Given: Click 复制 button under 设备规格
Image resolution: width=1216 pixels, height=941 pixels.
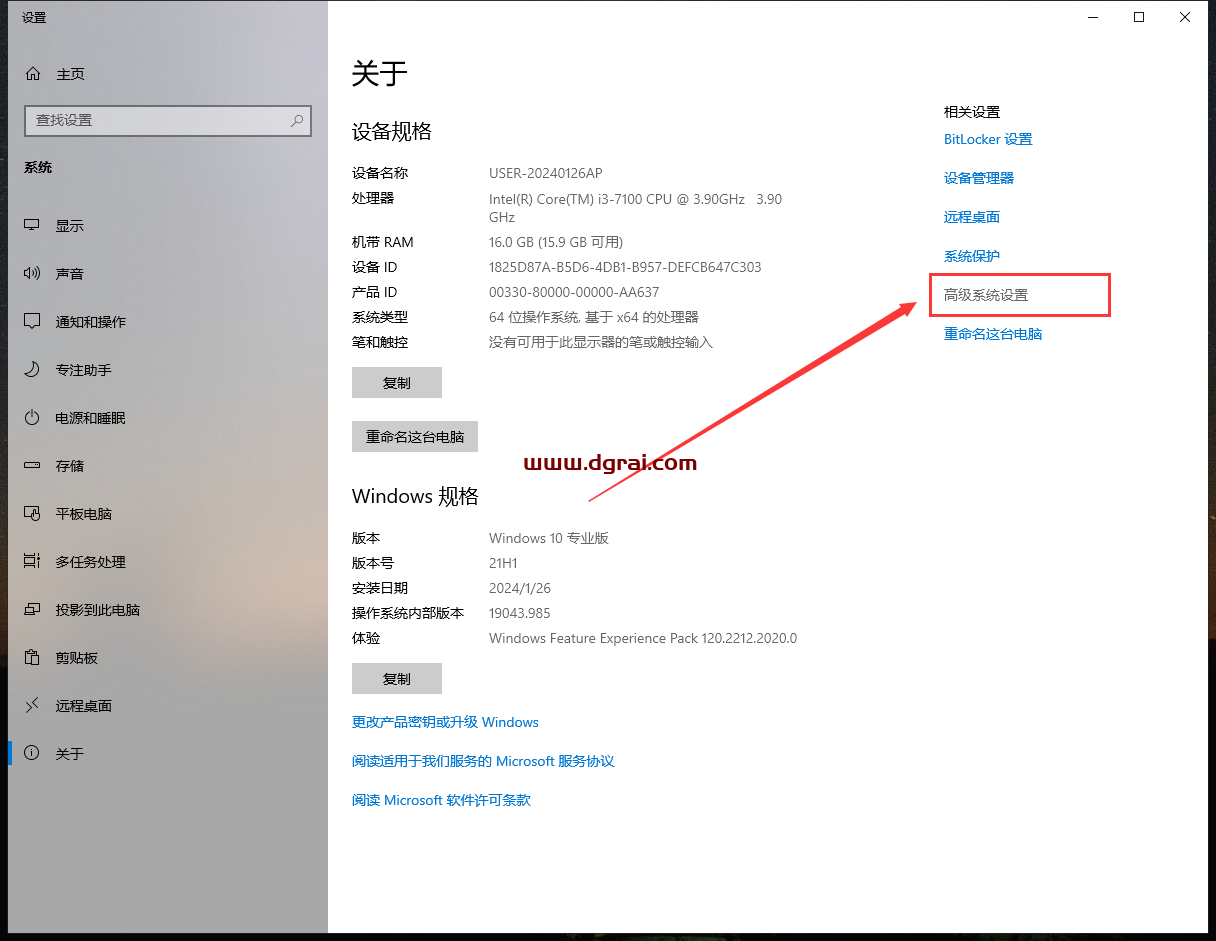Looking at the screenshot, I should click(397, 383).
